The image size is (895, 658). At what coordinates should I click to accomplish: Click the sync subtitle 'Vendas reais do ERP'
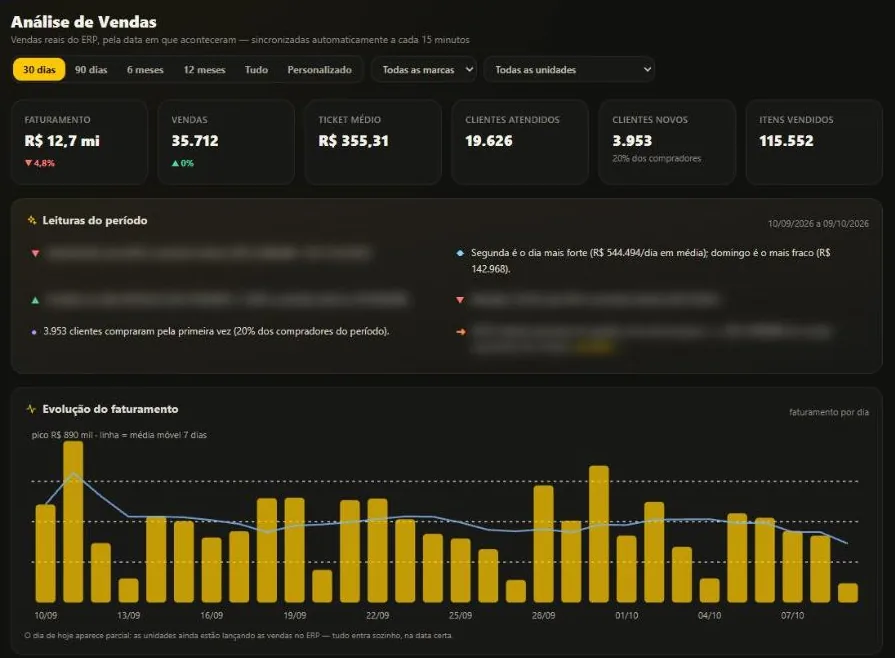pyautogui.click(x=240, y=40)
